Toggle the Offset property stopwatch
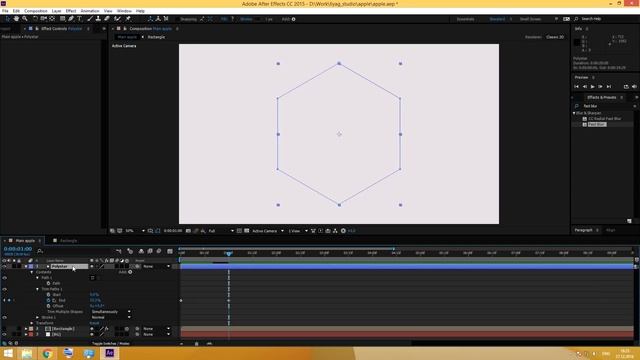Viewport: 640px width, 360px height. coord(49,306)
